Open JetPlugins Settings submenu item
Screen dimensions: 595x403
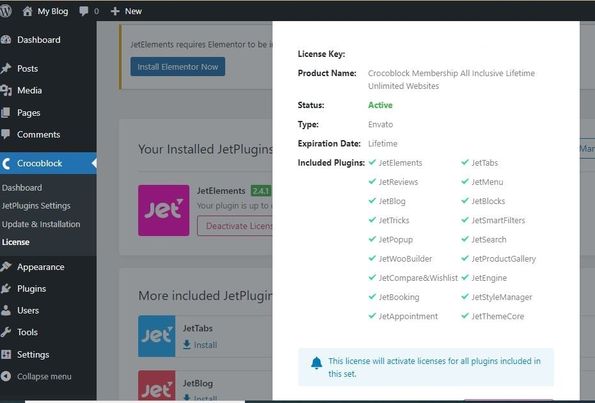click(36, 206)
